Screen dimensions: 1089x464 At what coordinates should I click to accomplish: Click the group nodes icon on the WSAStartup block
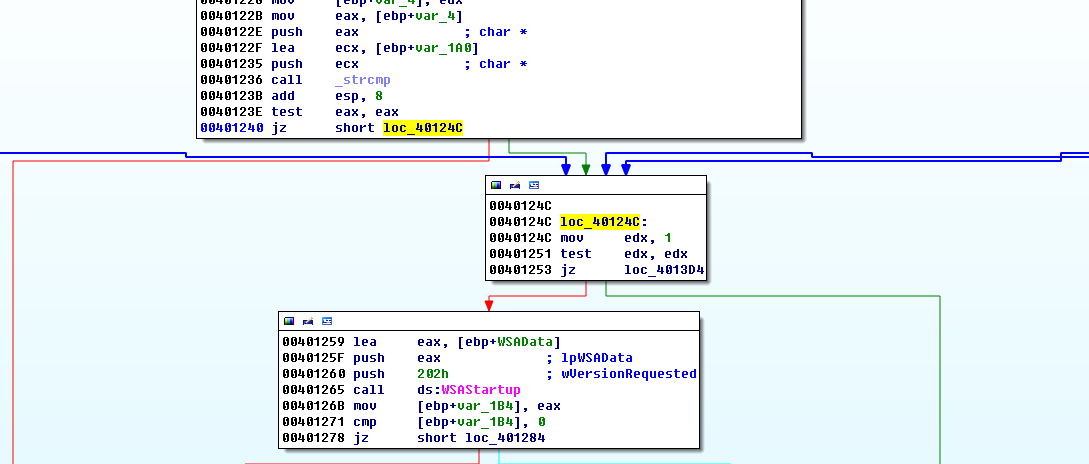tap(326, 321)
